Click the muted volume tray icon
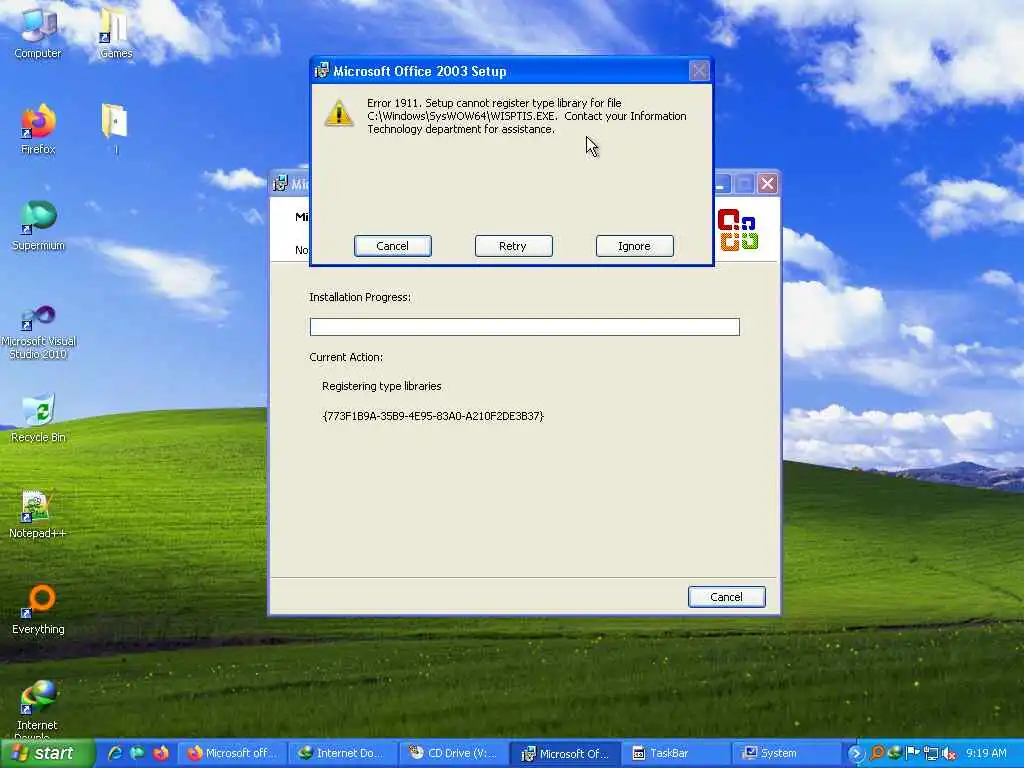This screenshot has height=768, width=1024. [949, 754]
